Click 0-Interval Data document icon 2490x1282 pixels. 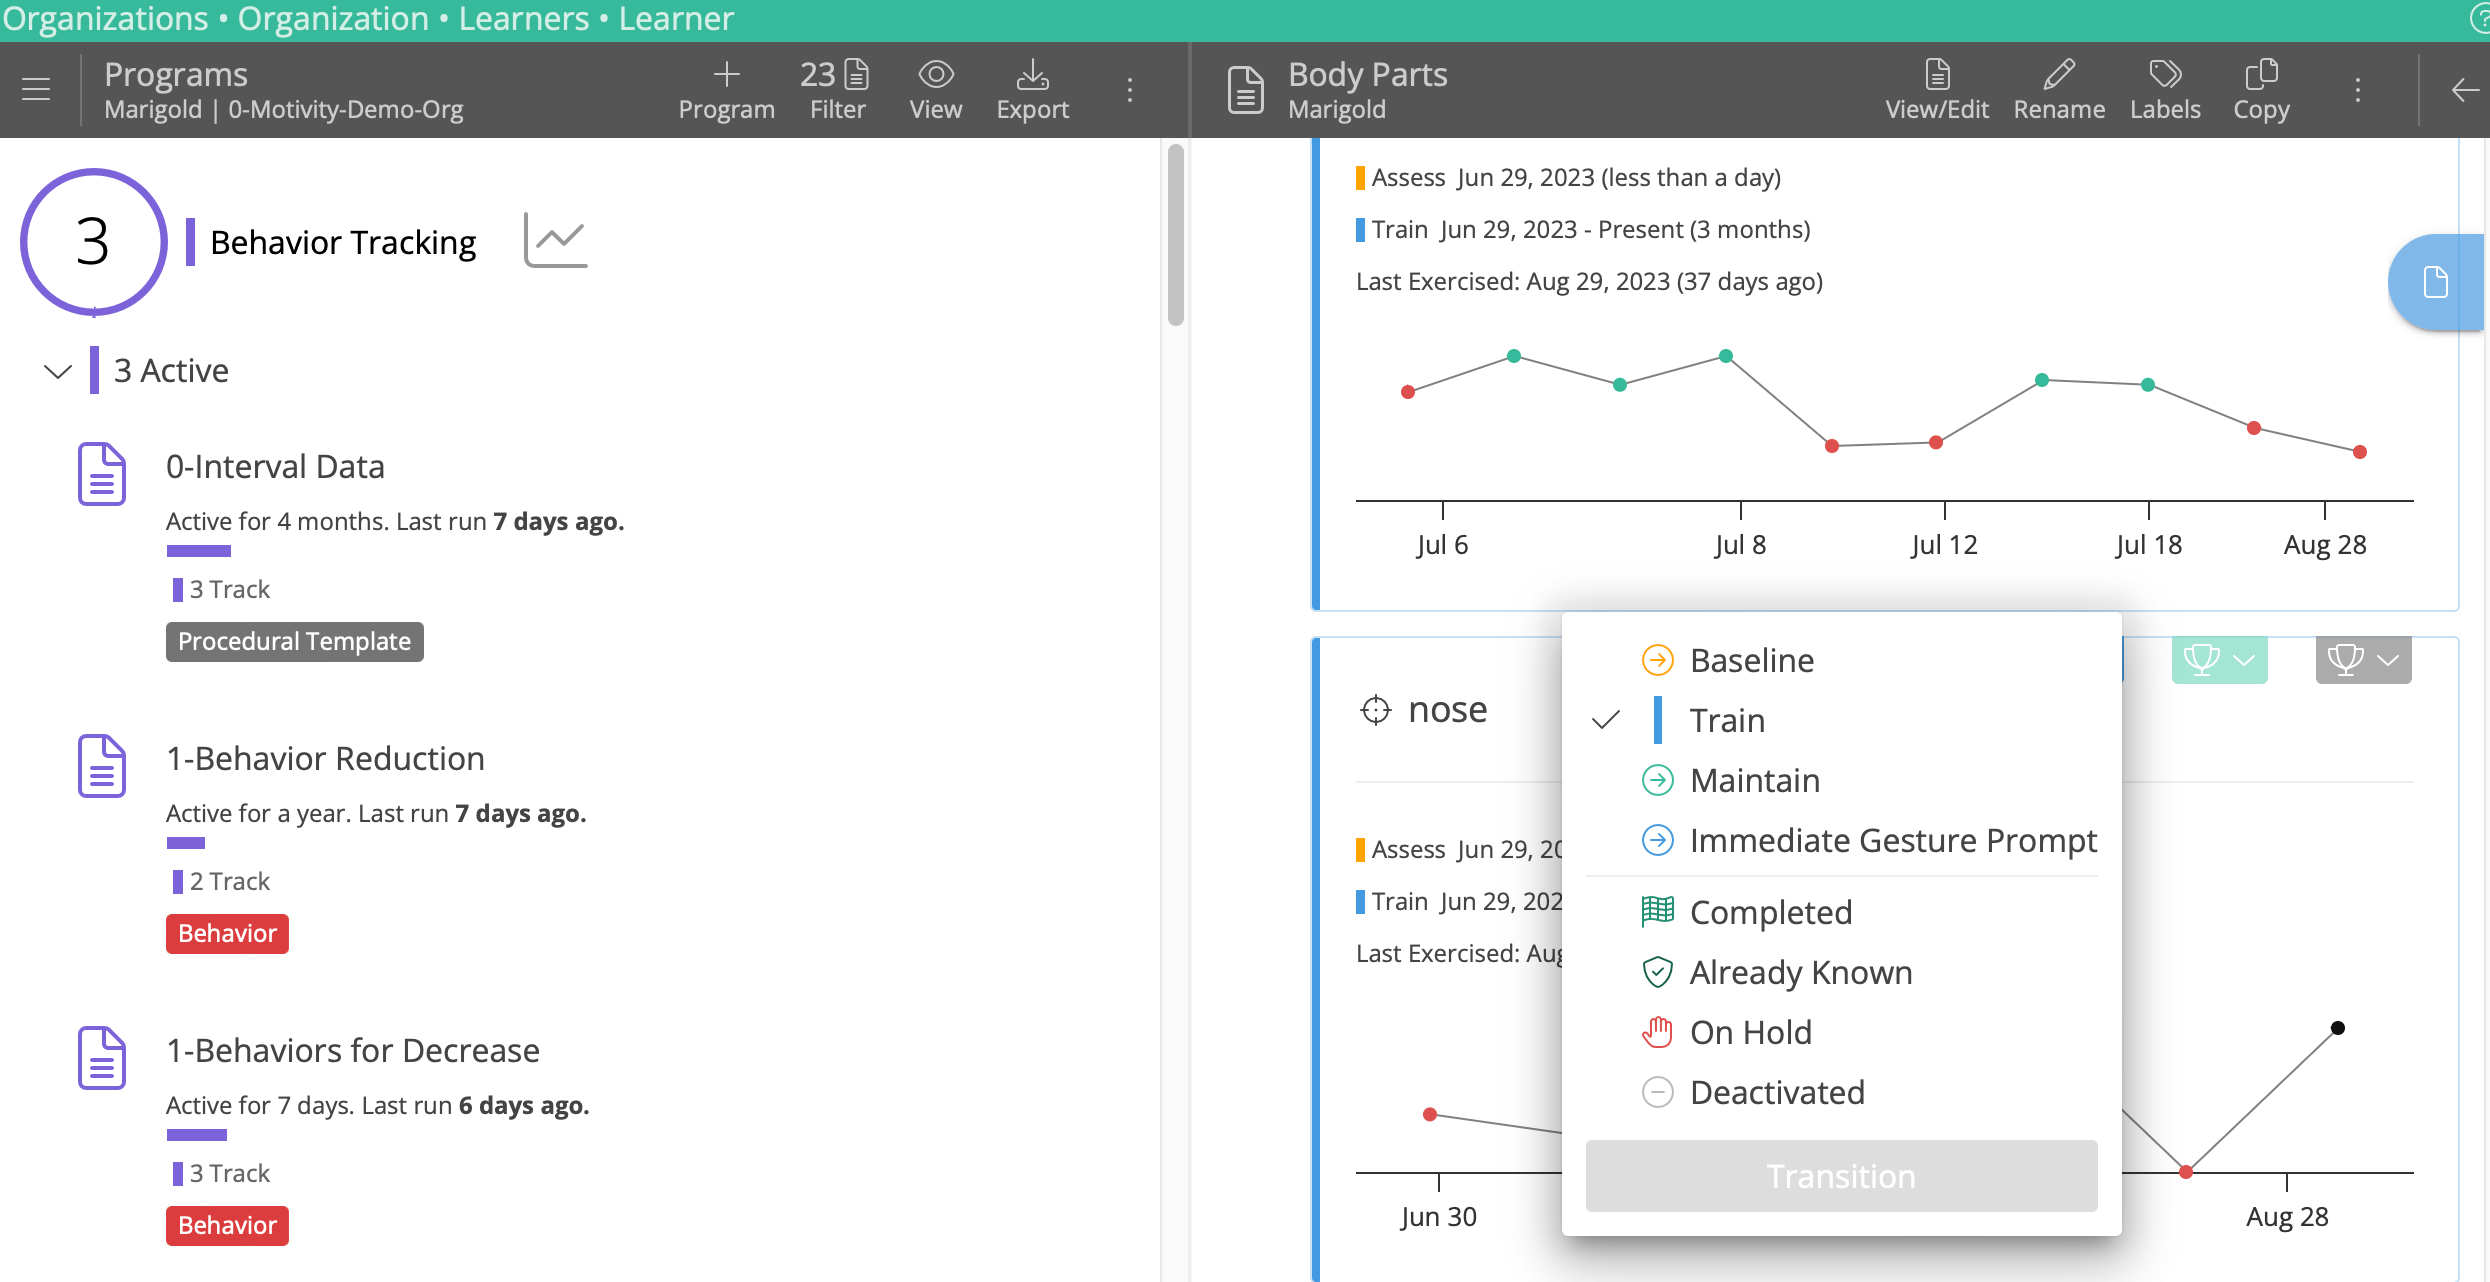102,473
